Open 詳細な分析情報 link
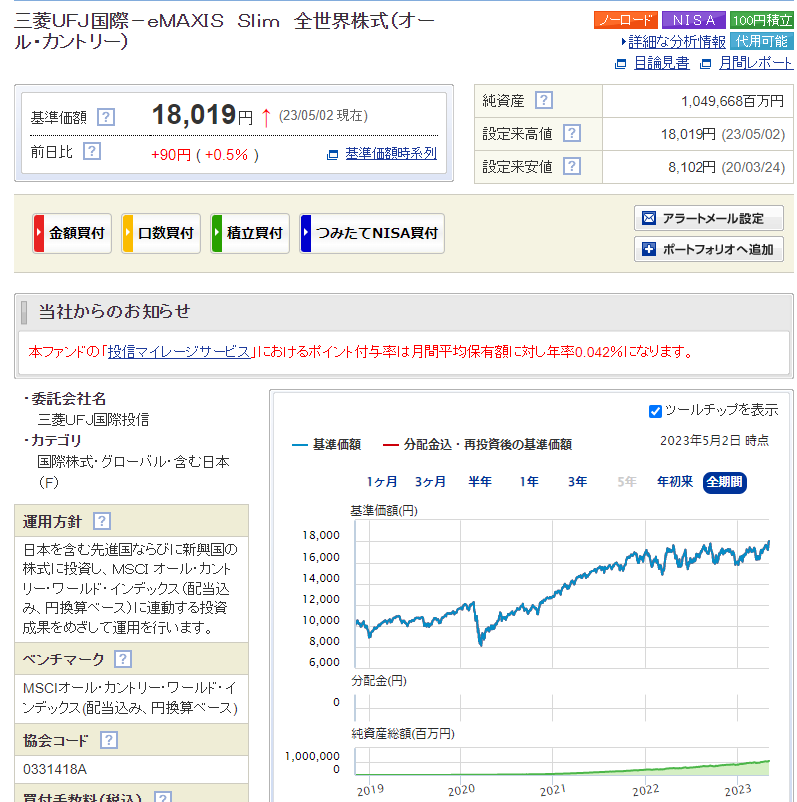This screenshot has width=797, height=802. [677, 42]
